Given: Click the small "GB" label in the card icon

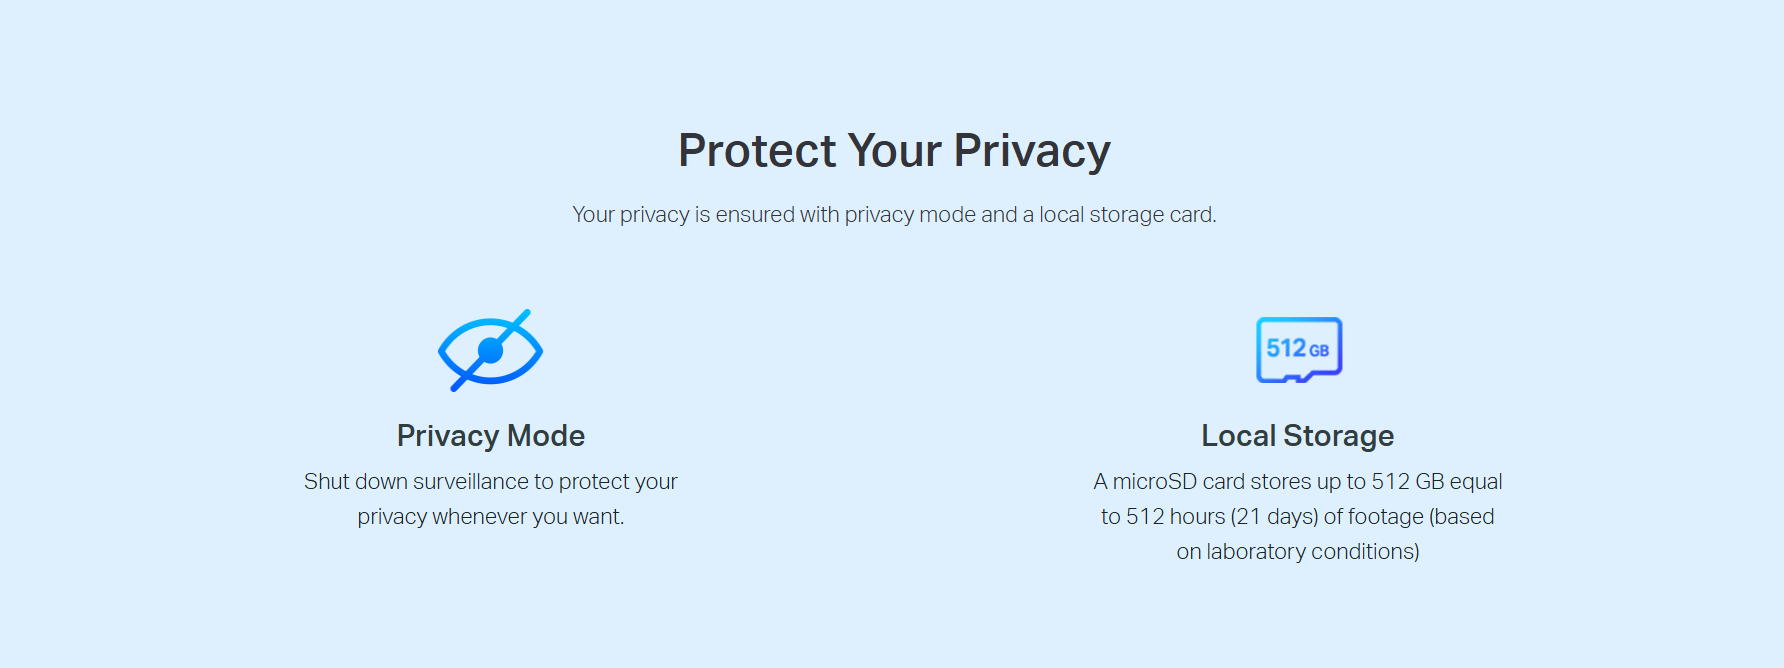Looking at the screenshot, I should 1319,351.
